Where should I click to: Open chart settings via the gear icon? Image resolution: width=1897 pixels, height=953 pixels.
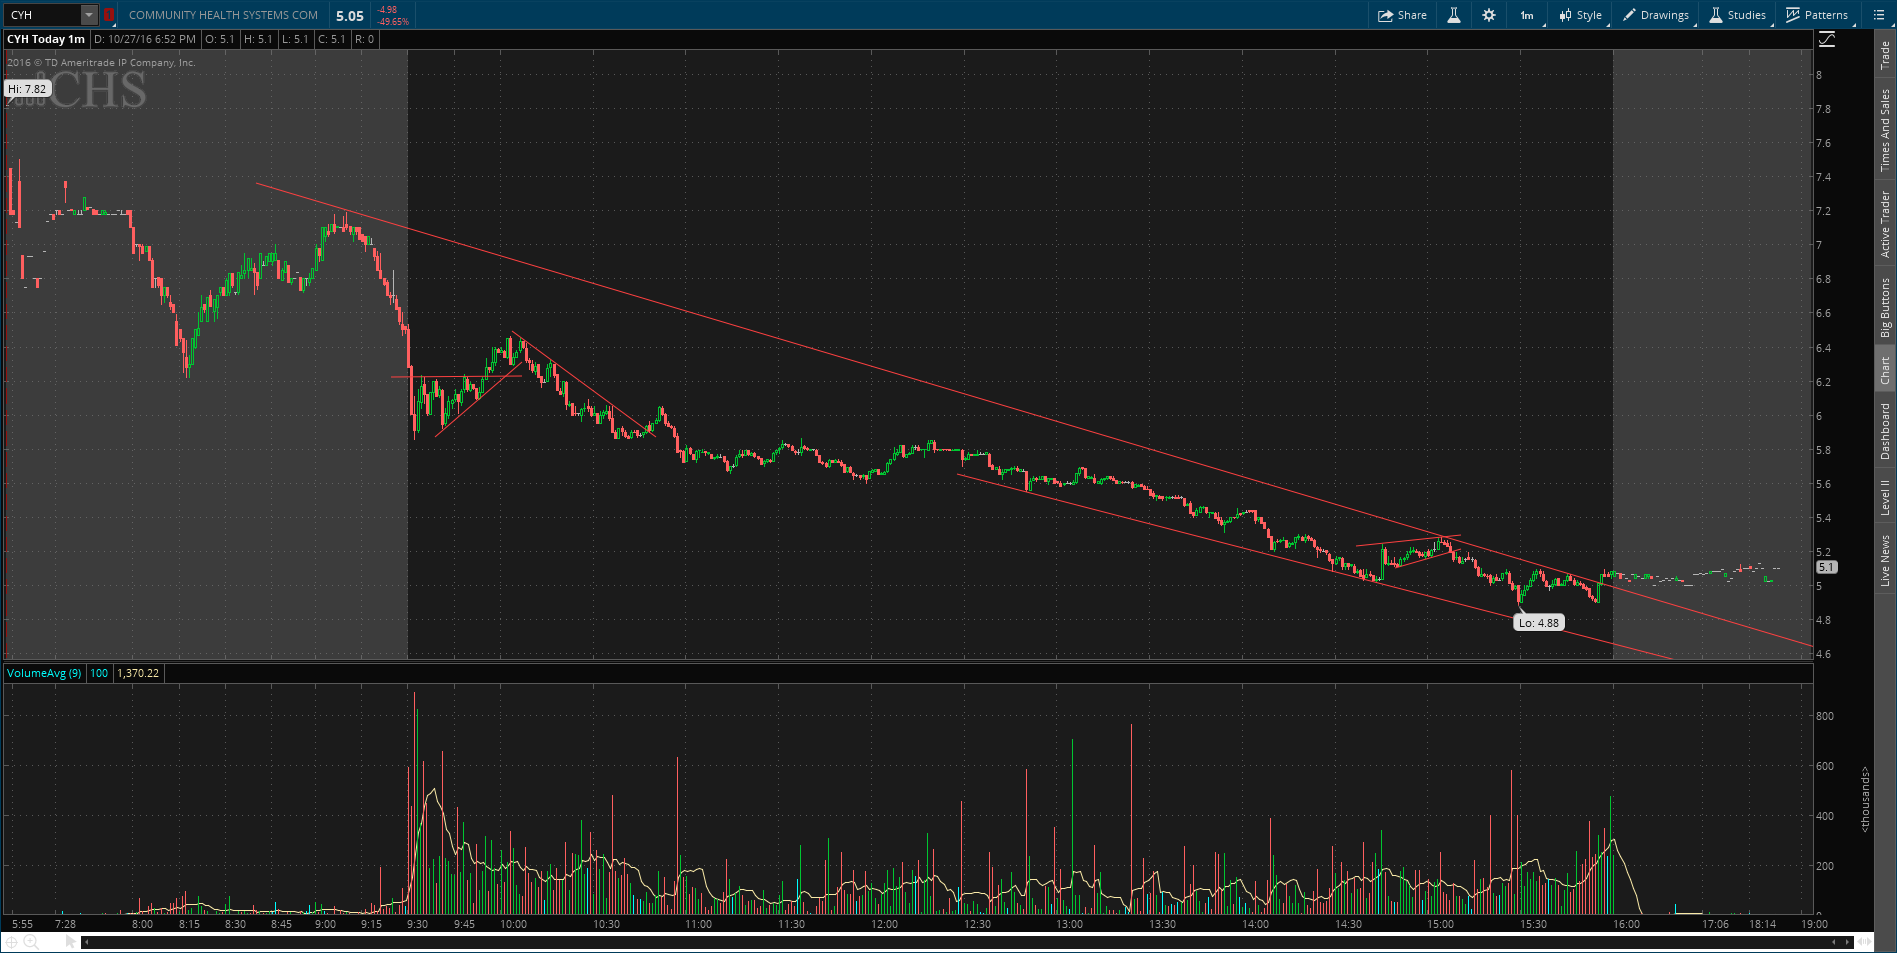click(1489, 15)
